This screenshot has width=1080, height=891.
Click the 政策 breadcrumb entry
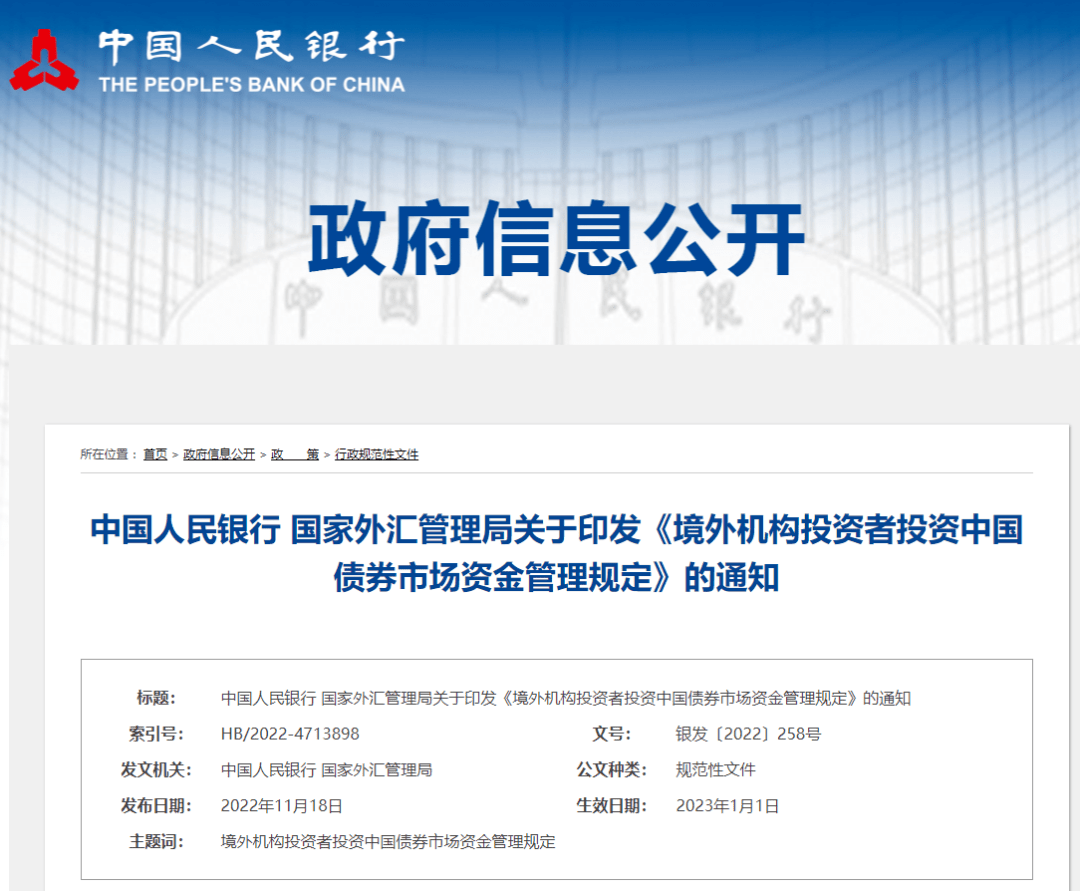[293, 453]
